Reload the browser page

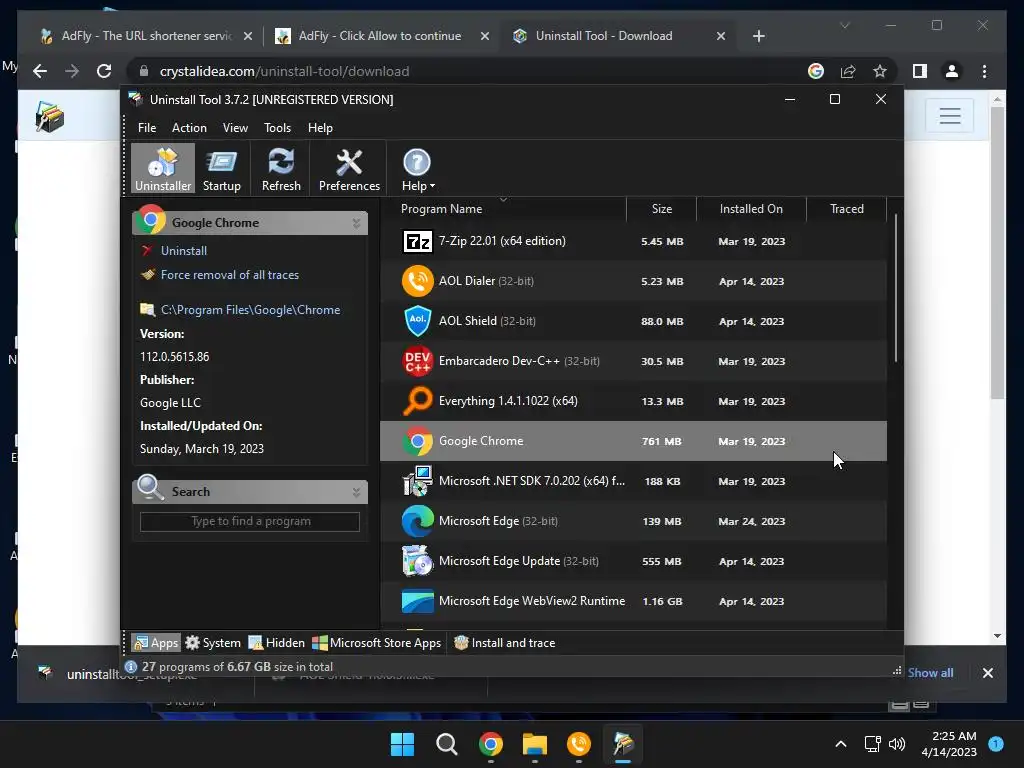point(104,71)
